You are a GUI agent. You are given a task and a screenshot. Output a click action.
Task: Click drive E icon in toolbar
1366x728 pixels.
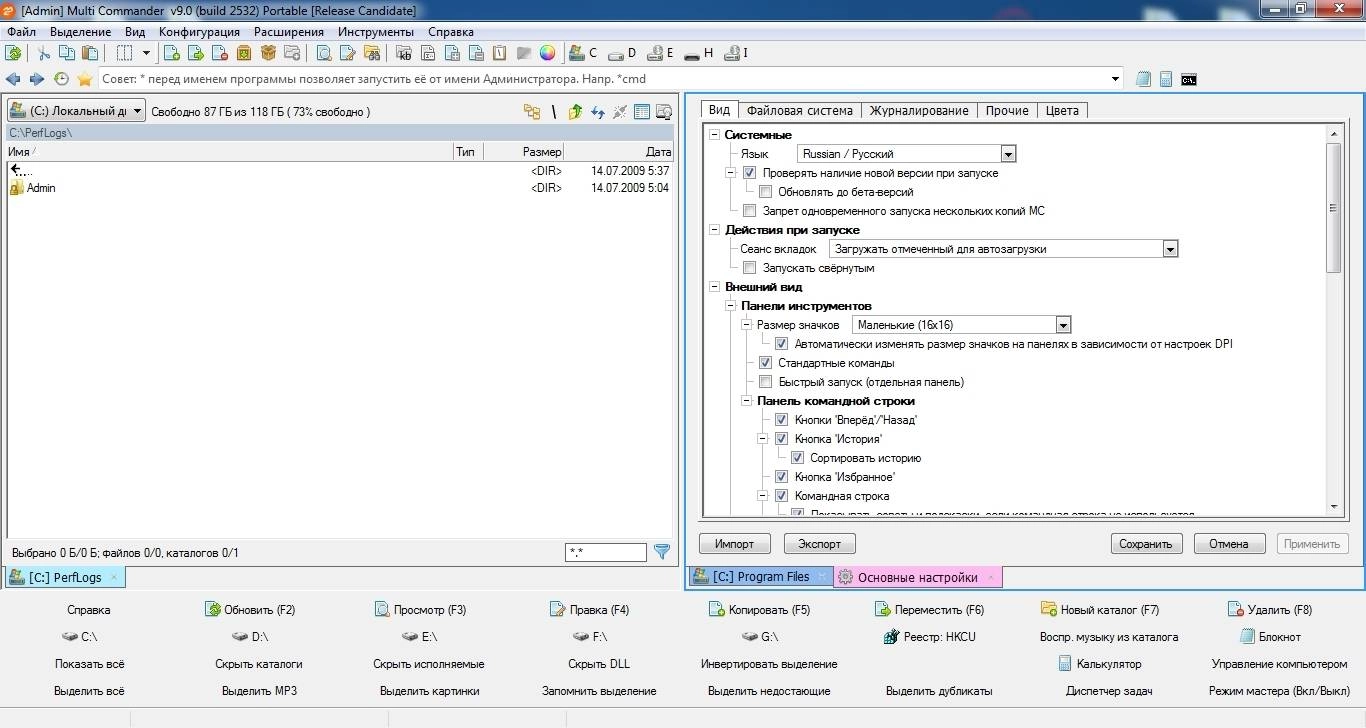coord(659,53)
